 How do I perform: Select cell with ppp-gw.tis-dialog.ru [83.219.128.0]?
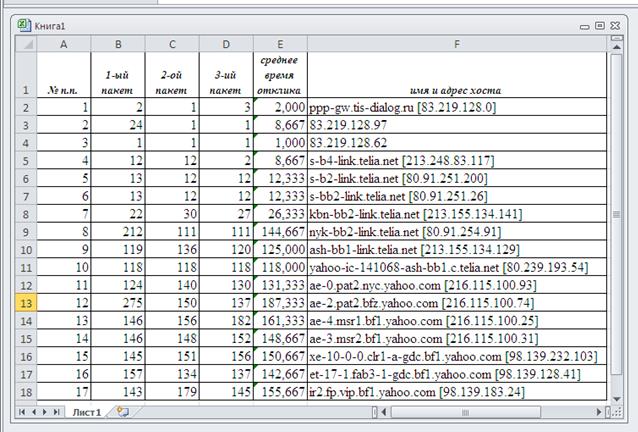(x=457, y=107)
